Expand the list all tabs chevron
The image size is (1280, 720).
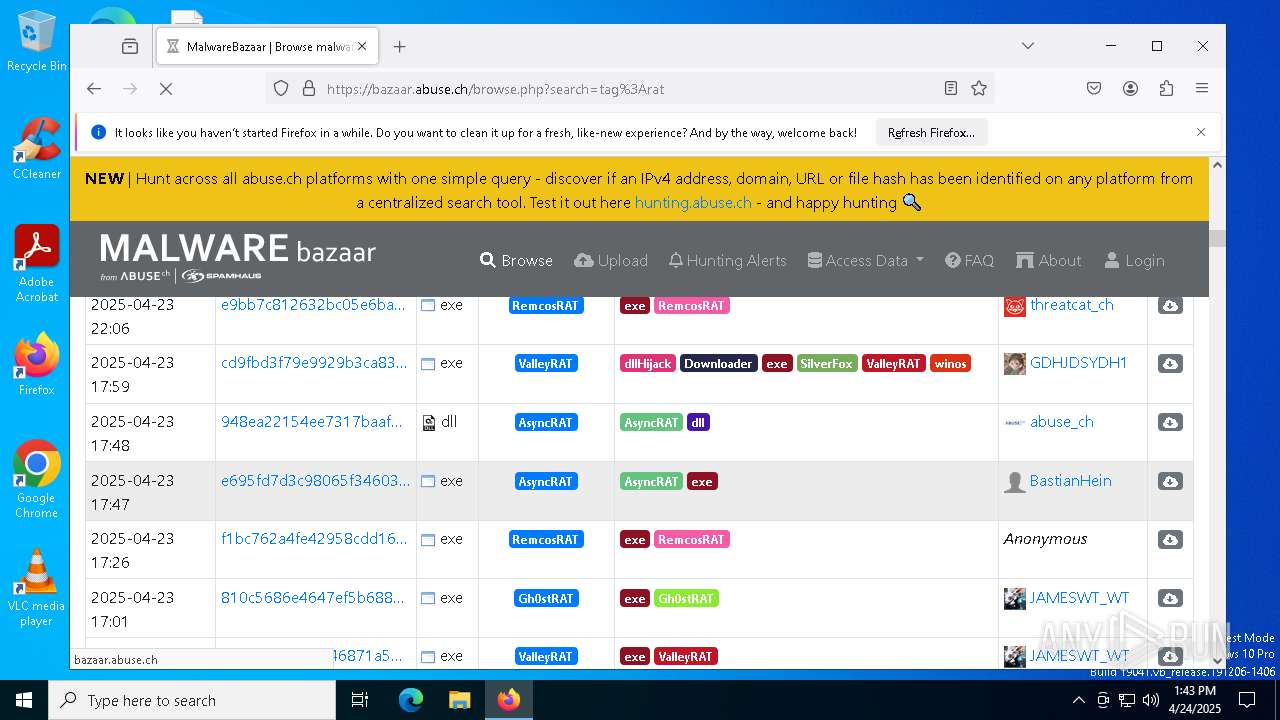[x=1027, y=46]
